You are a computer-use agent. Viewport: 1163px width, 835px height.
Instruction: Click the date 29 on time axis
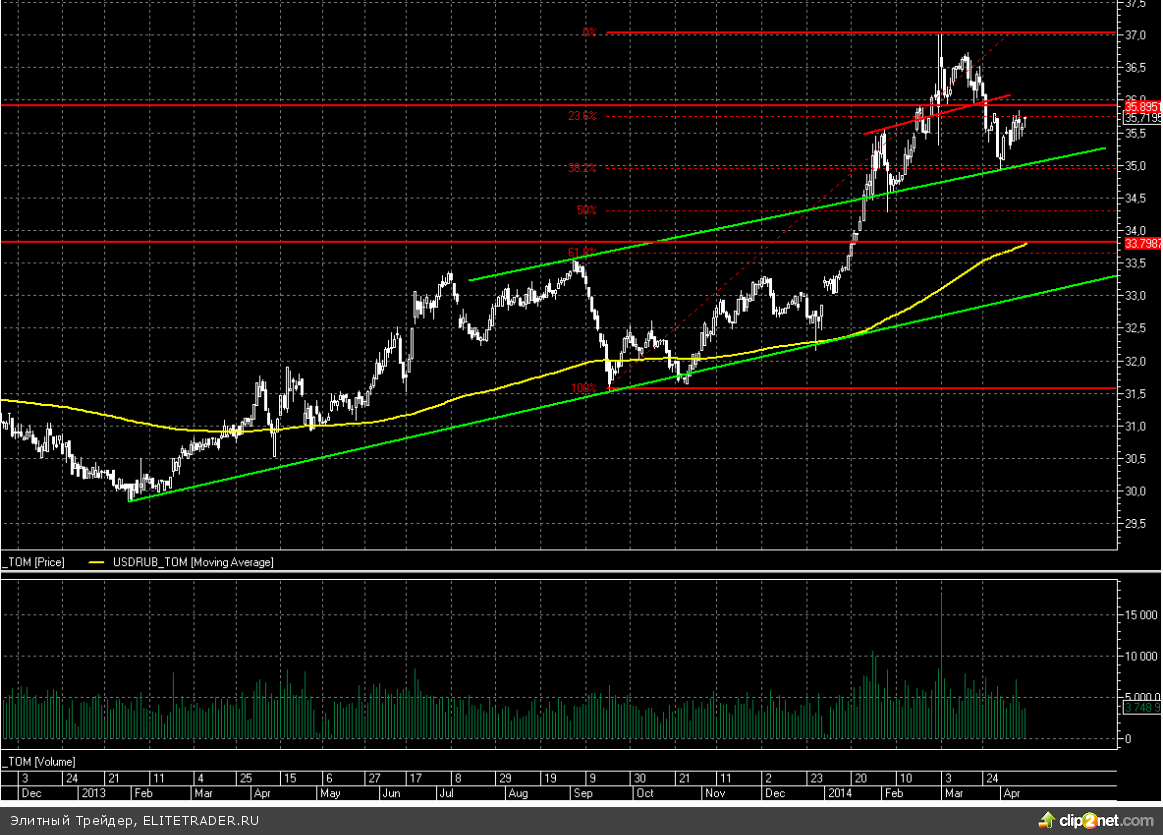click(x=505, y=778)
